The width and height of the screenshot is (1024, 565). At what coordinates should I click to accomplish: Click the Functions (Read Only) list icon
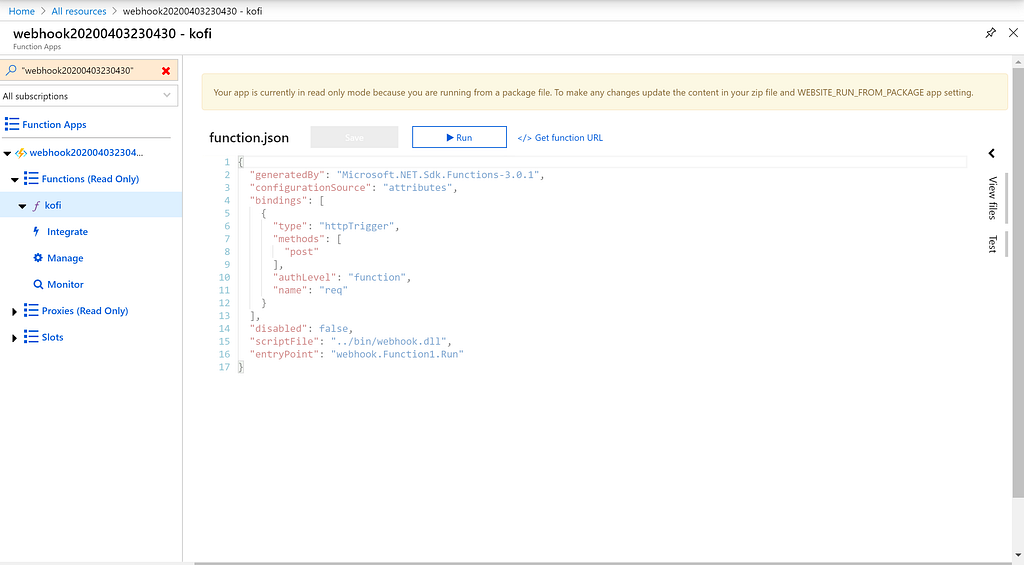point(31,178)
